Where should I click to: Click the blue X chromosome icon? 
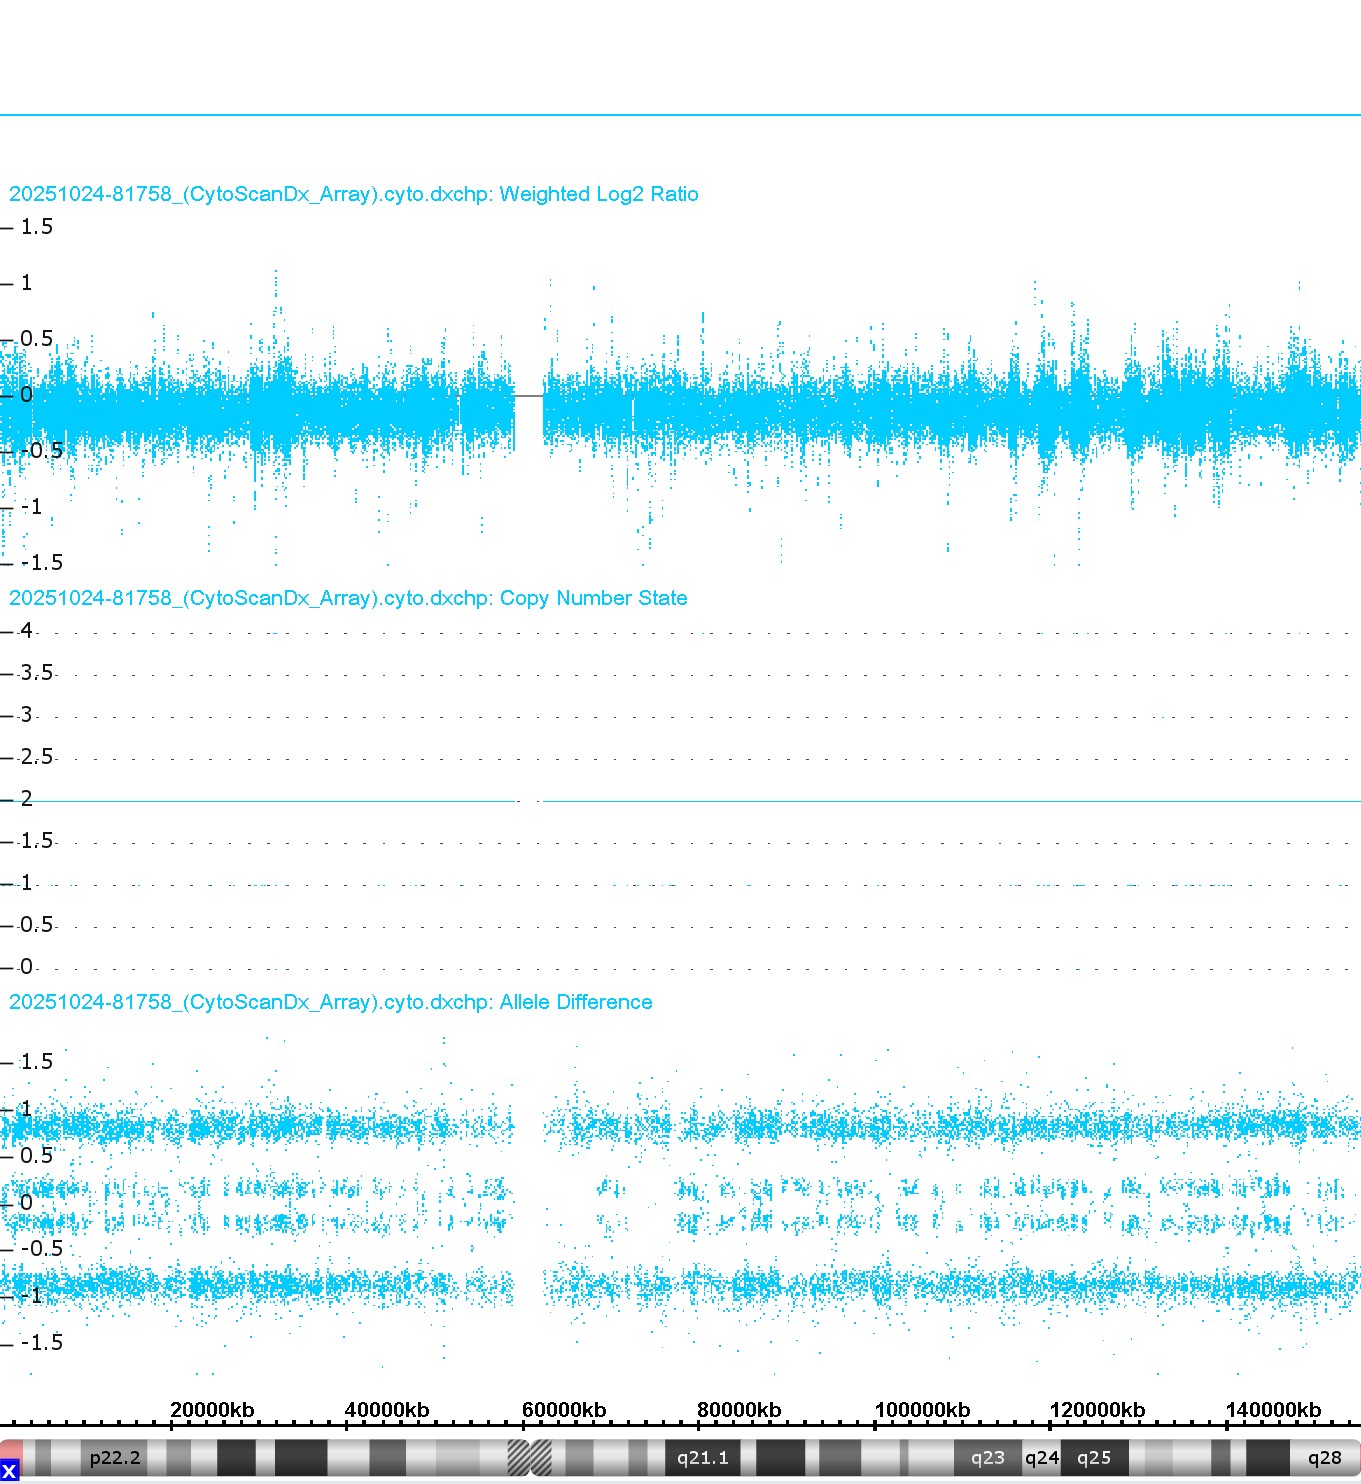(x=9, y=1471)
